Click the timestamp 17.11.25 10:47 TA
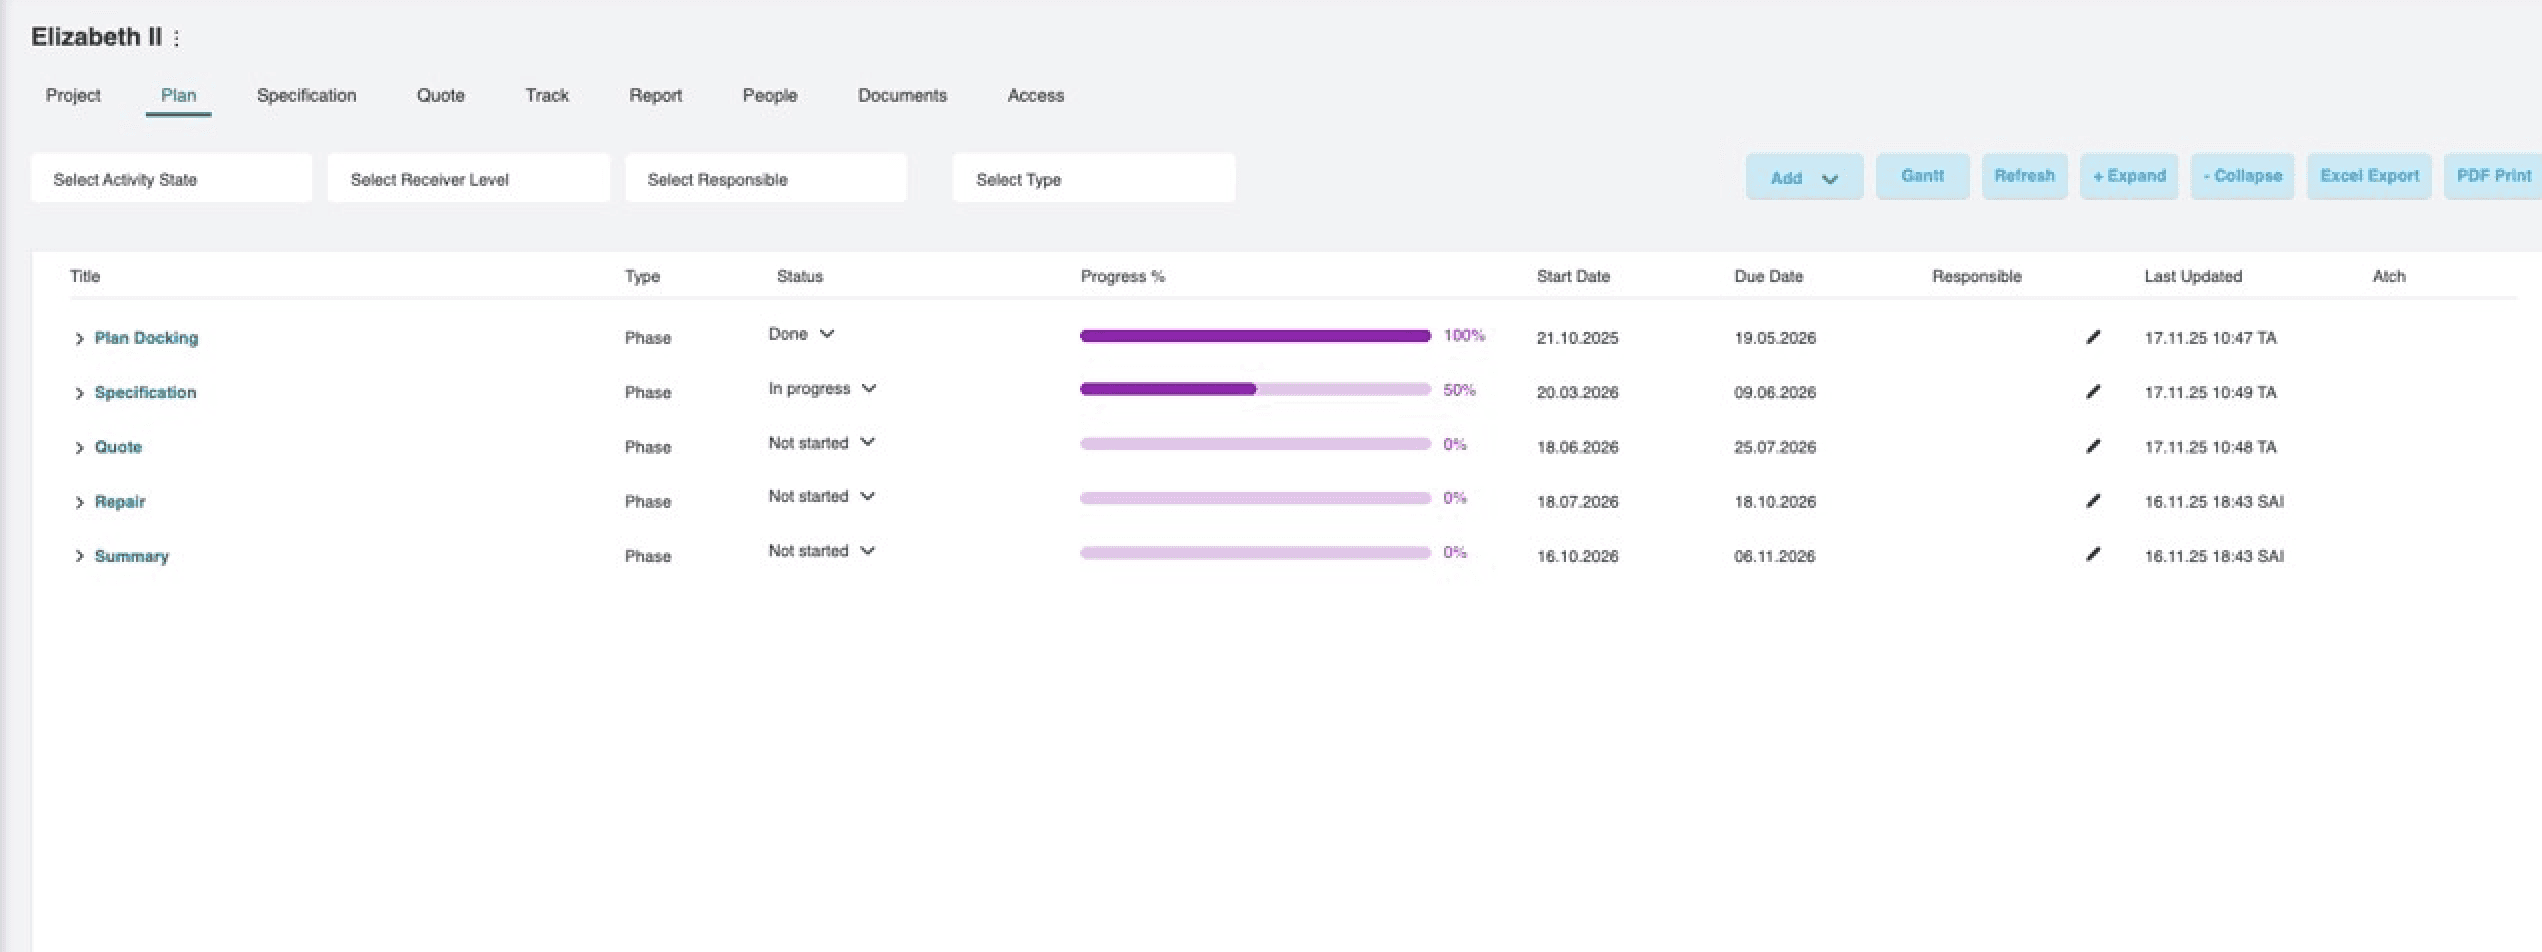Image resolution: width=2542 pixels, height=952 pixels. (x=2210, y=338)
